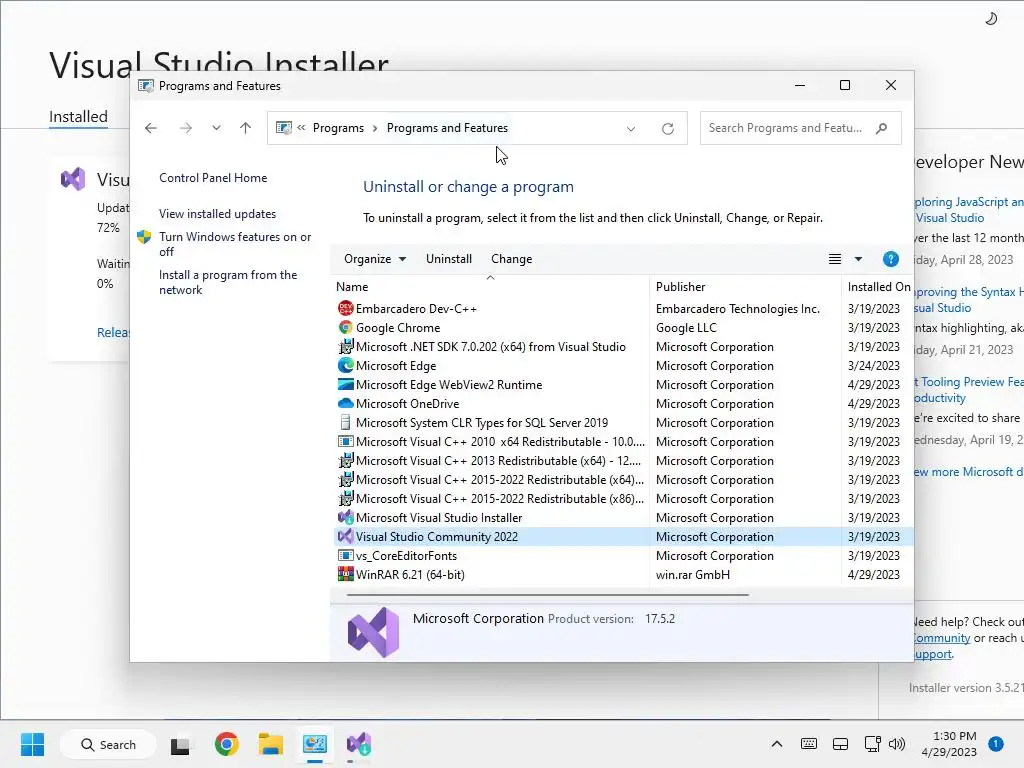Select Microsoft Visual C++ 2010 x64 Redistributable icon
The width and height of the screenshot is (1024, 768).
click(345, 441)
